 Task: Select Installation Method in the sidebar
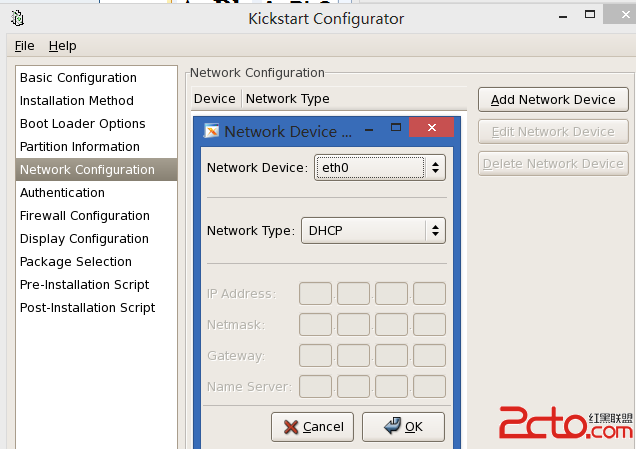pyautogui.click(x=97, y=101)
